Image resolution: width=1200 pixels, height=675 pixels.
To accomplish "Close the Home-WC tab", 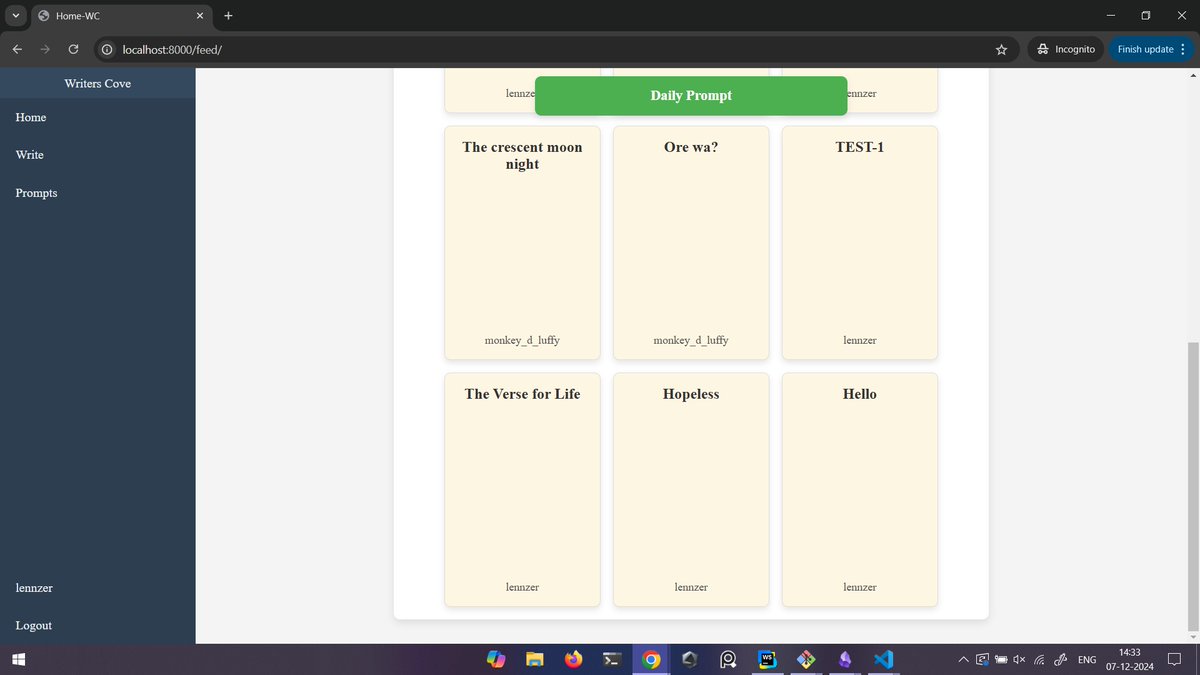I will 200,16.
